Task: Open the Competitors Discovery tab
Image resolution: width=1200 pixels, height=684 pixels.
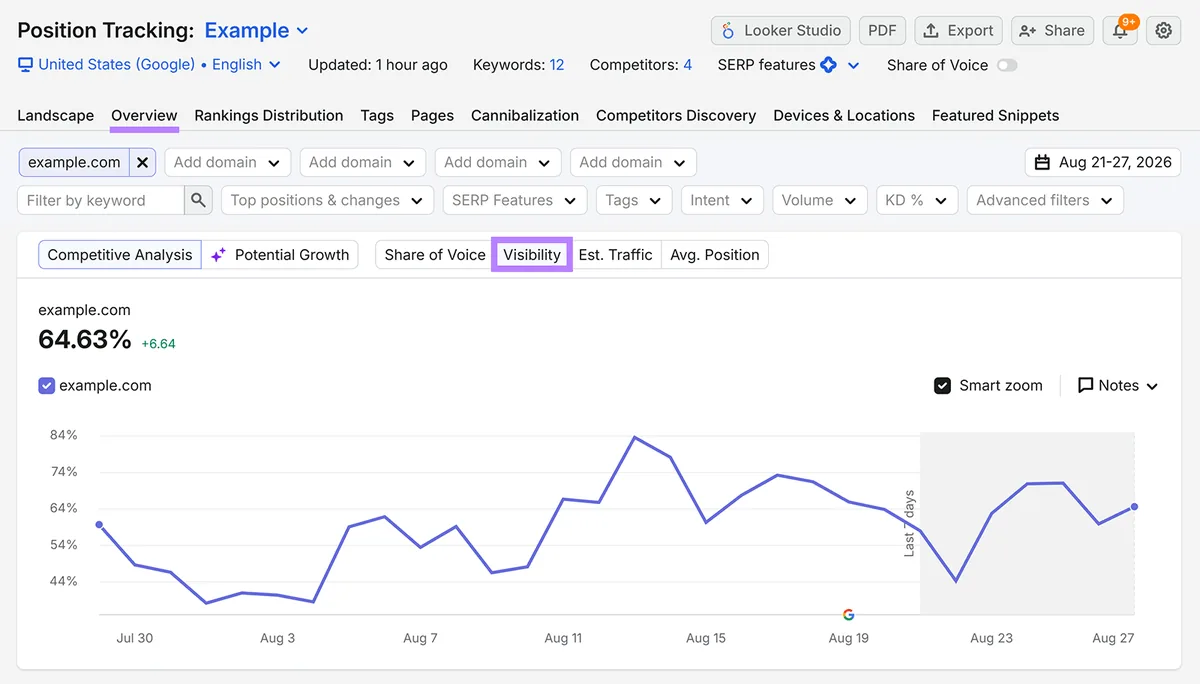Action: (676, 115)
